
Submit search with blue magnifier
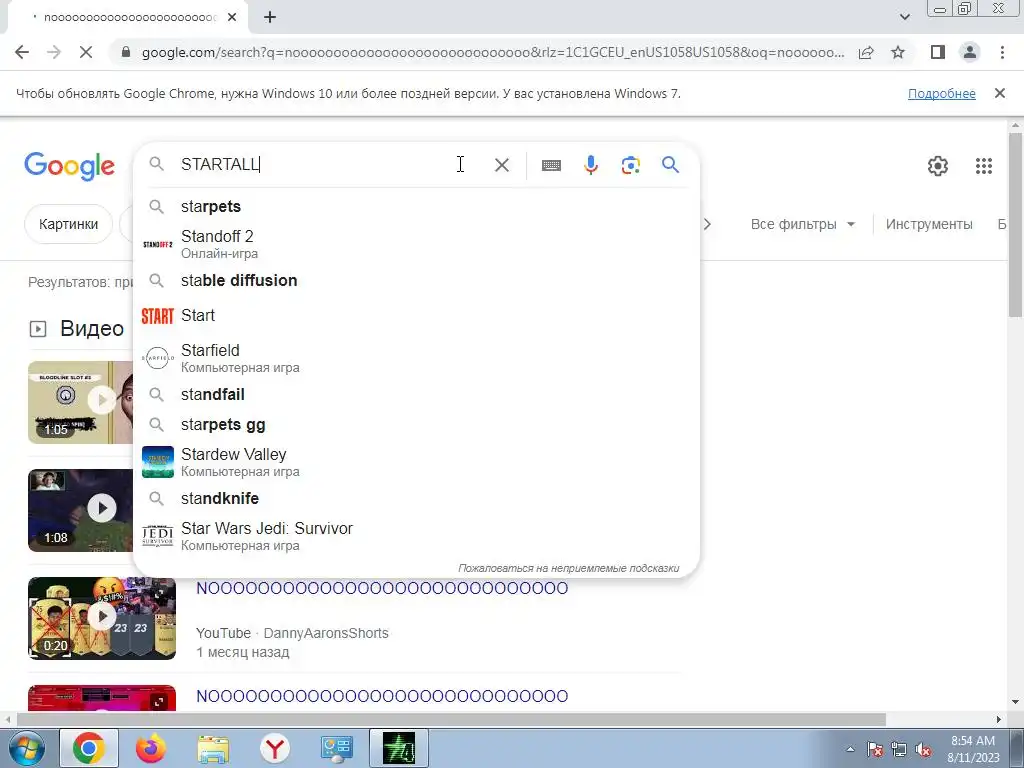pyautogui.click(x=670, y=165)
